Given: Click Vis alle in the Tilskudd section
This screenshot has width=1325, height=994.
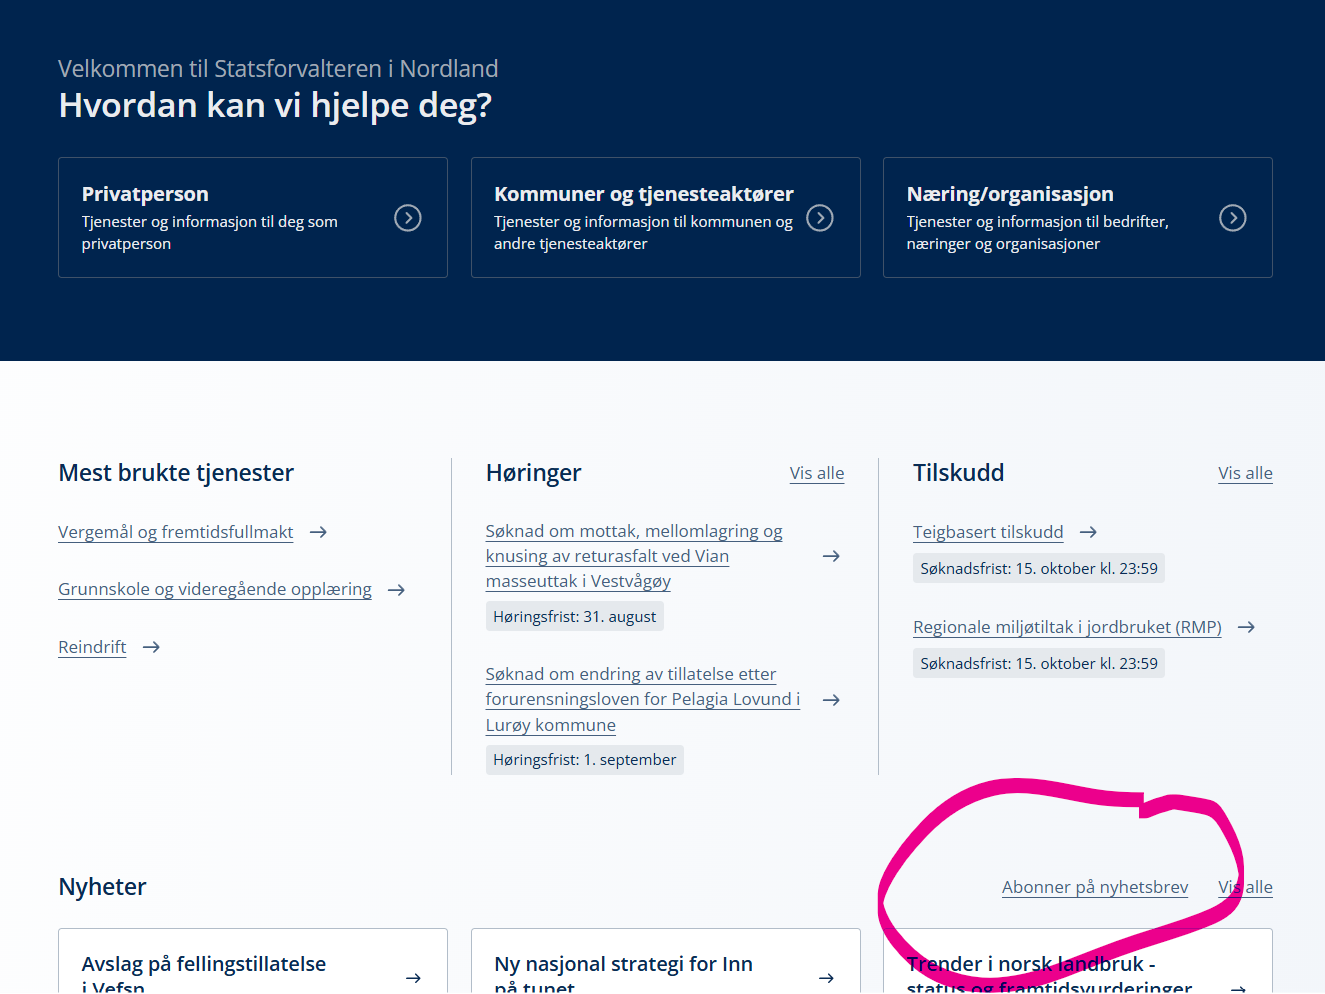Looking at the screenshot, I should 1245,473.
